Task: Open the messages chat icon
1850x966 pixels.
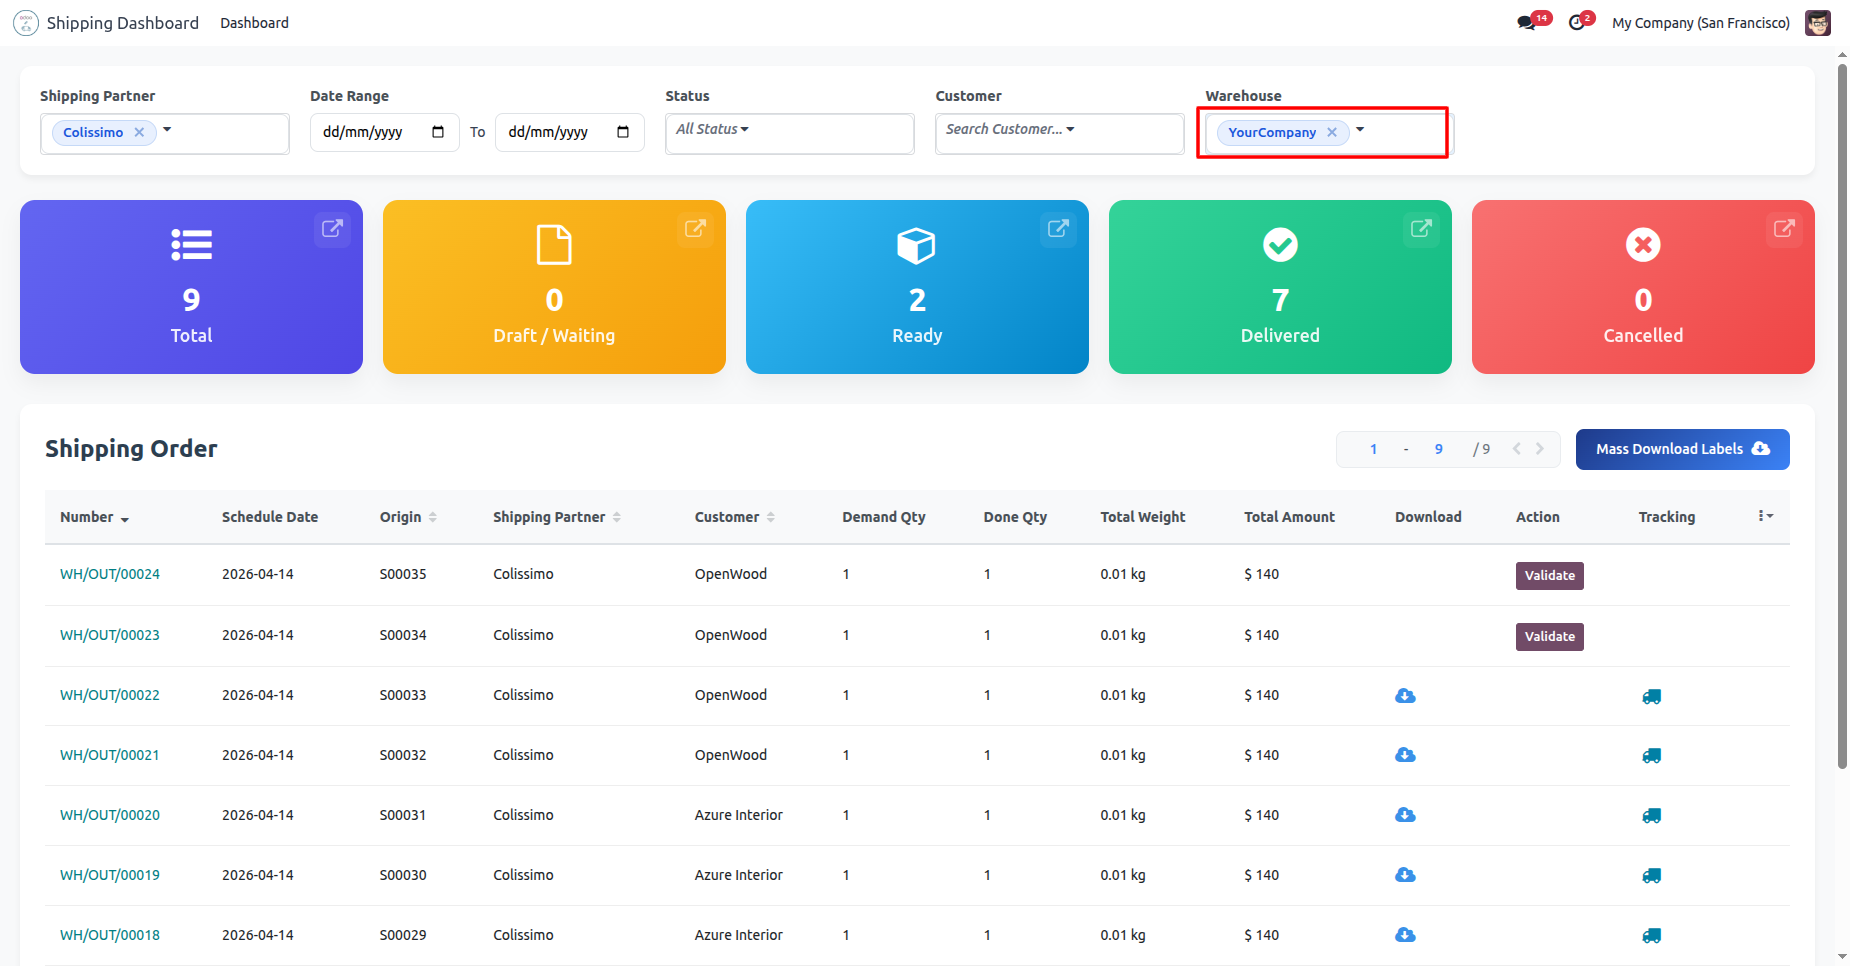Action: pos(1526,23)
